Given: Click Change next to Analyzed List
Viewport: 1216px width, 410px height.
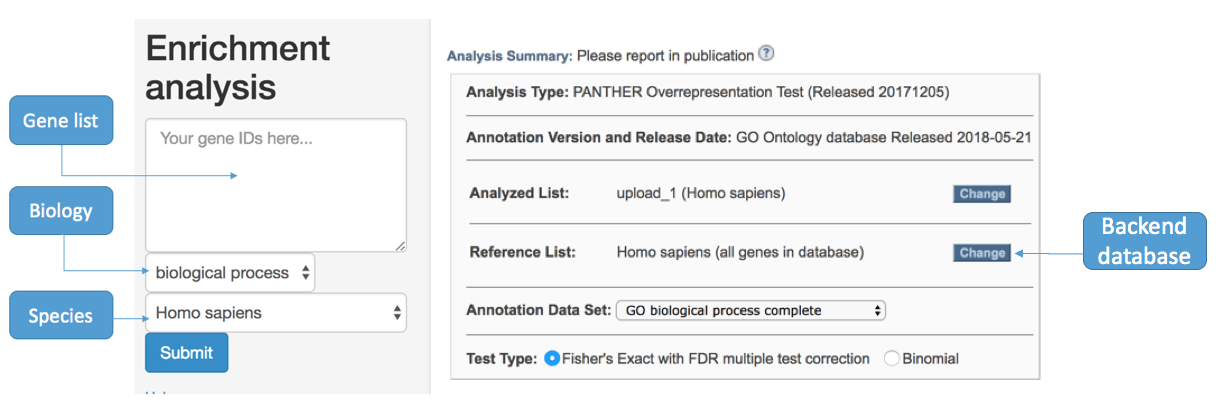Looking at the screenshot, I should 981,194.
